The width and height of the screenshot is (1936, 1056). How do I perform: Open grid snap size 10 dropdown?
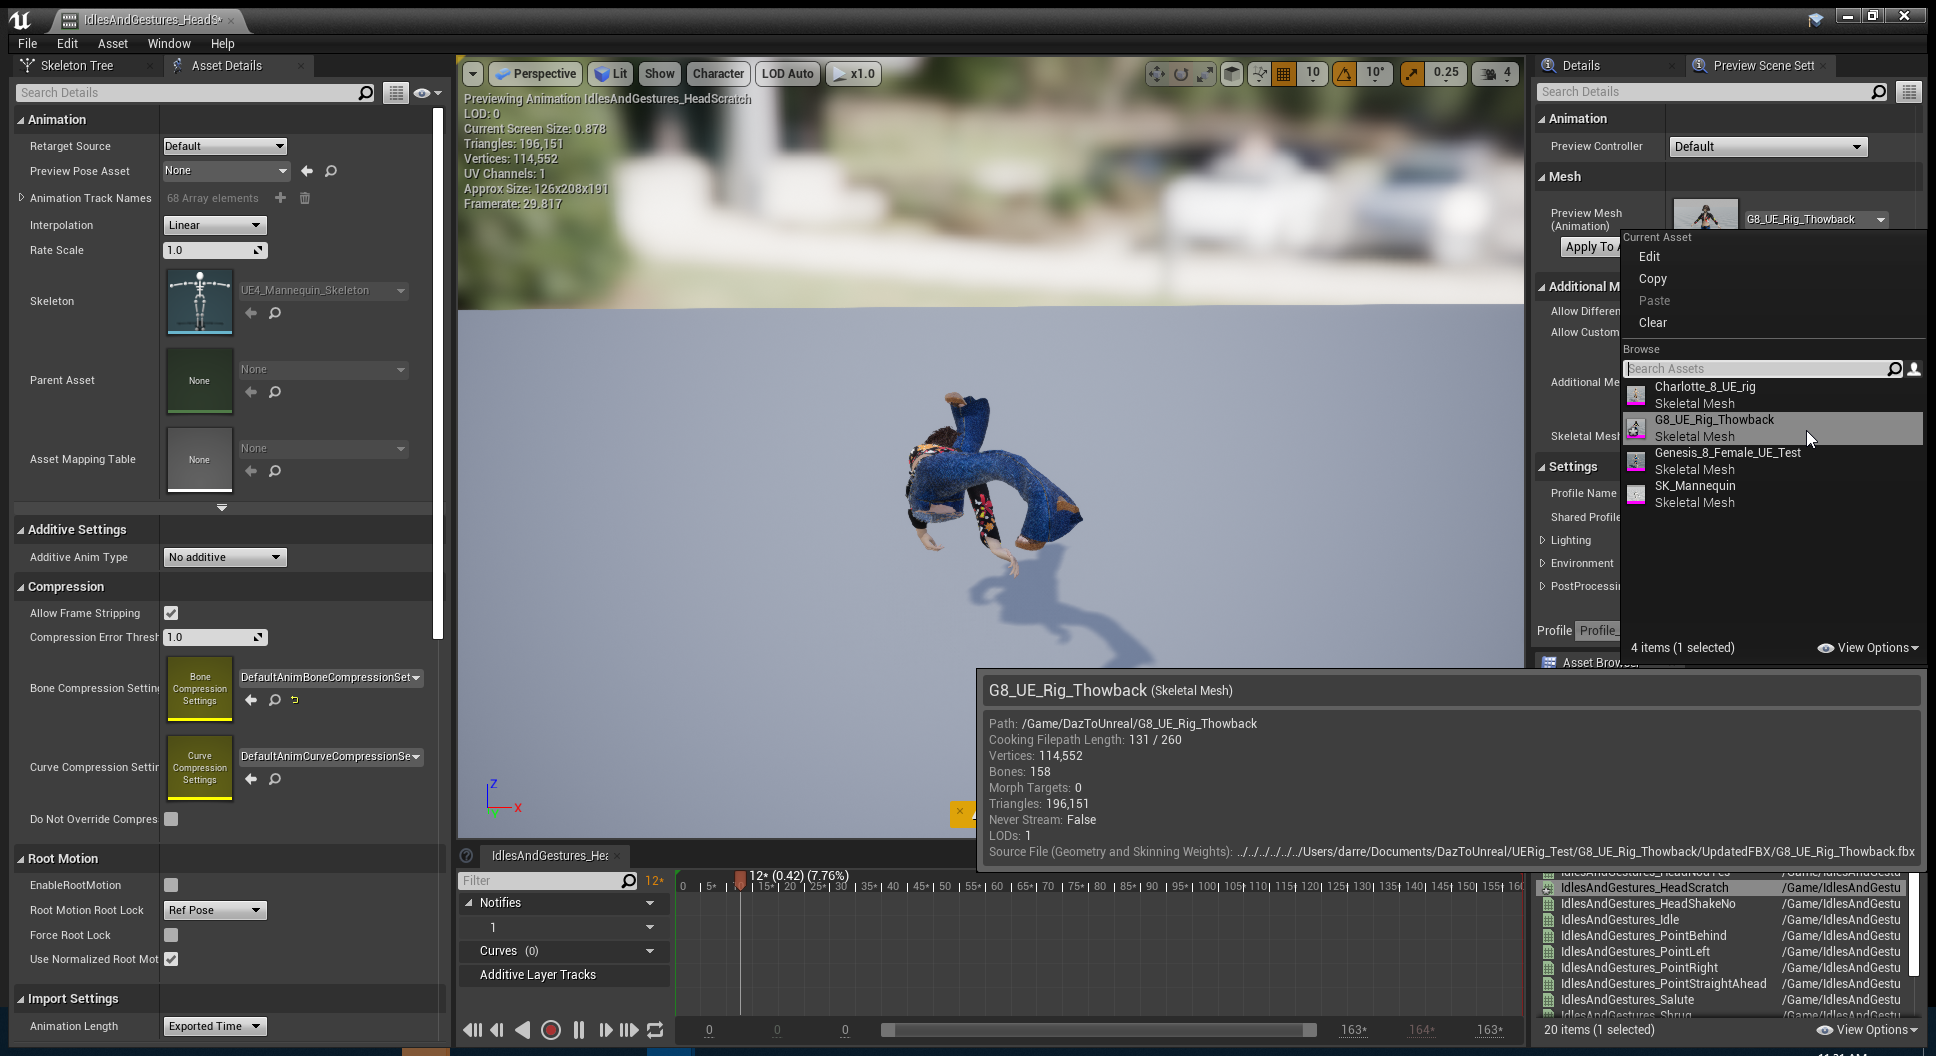(x=1313, y=74)
